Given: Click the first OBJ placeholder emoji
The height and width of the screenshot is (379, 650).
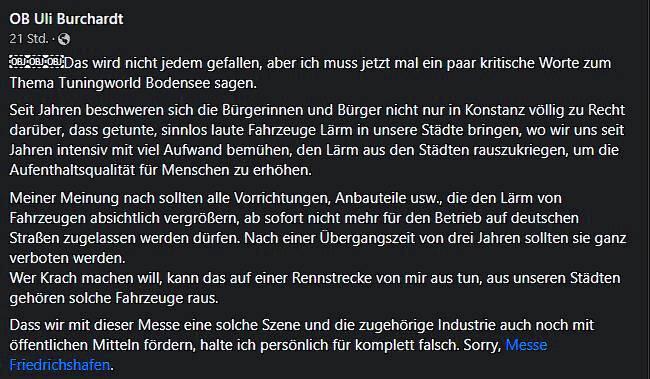Looking at the screenshot, I should [17, 62].
